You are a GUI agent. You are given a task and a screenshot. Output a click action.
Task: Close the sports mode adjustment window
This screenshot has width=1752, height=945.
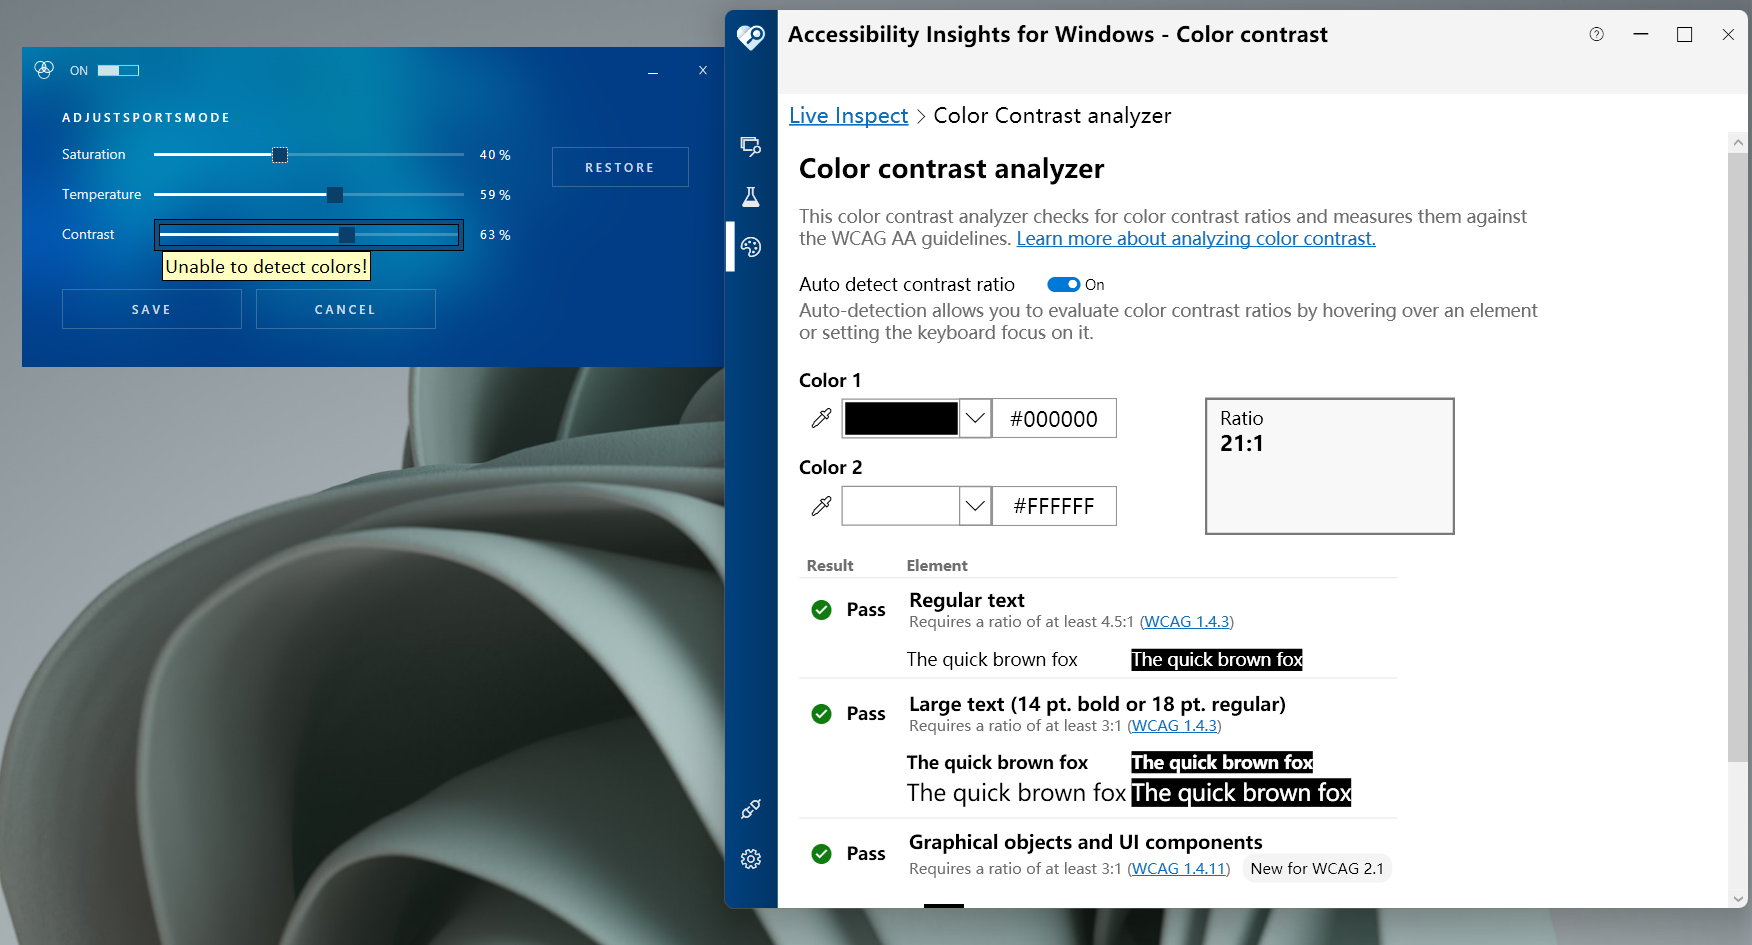point(703,70)
